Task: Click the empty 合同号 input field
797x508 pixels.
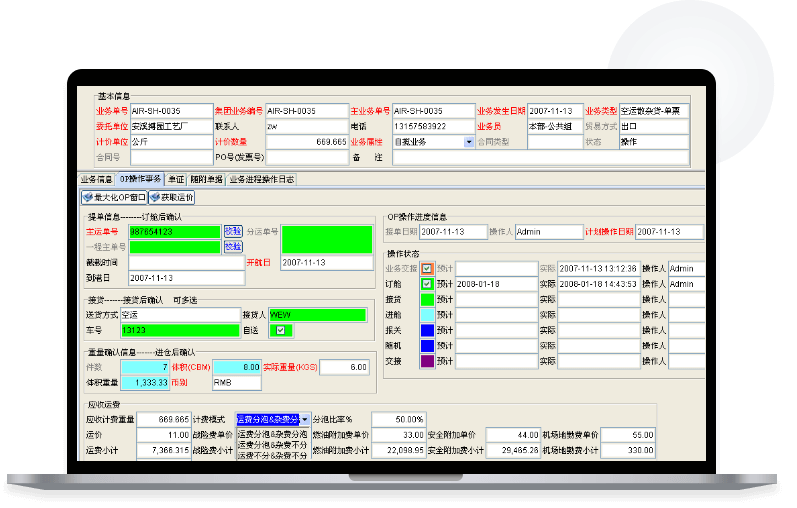Action: 171,157
